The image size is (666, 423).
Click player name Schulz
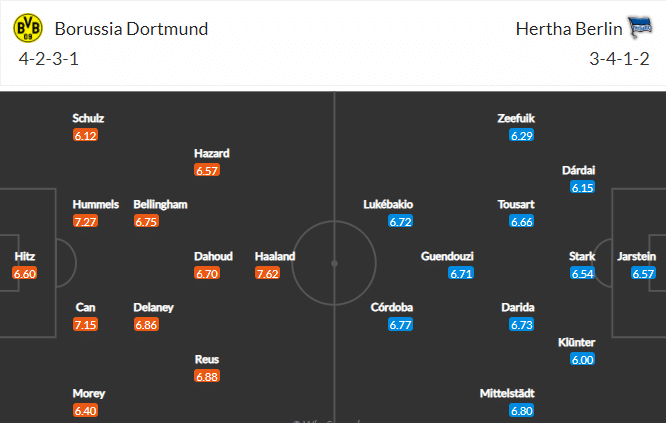tap(88, 118)
